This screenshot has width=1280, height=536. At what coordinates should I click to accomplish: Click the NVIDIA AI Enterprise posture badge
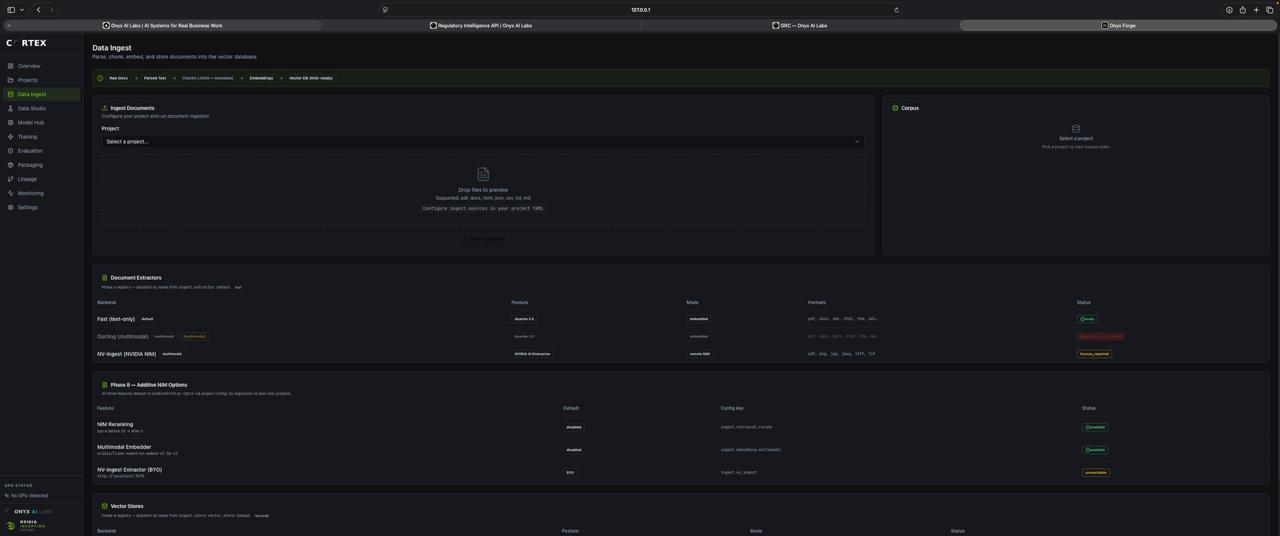532,354
